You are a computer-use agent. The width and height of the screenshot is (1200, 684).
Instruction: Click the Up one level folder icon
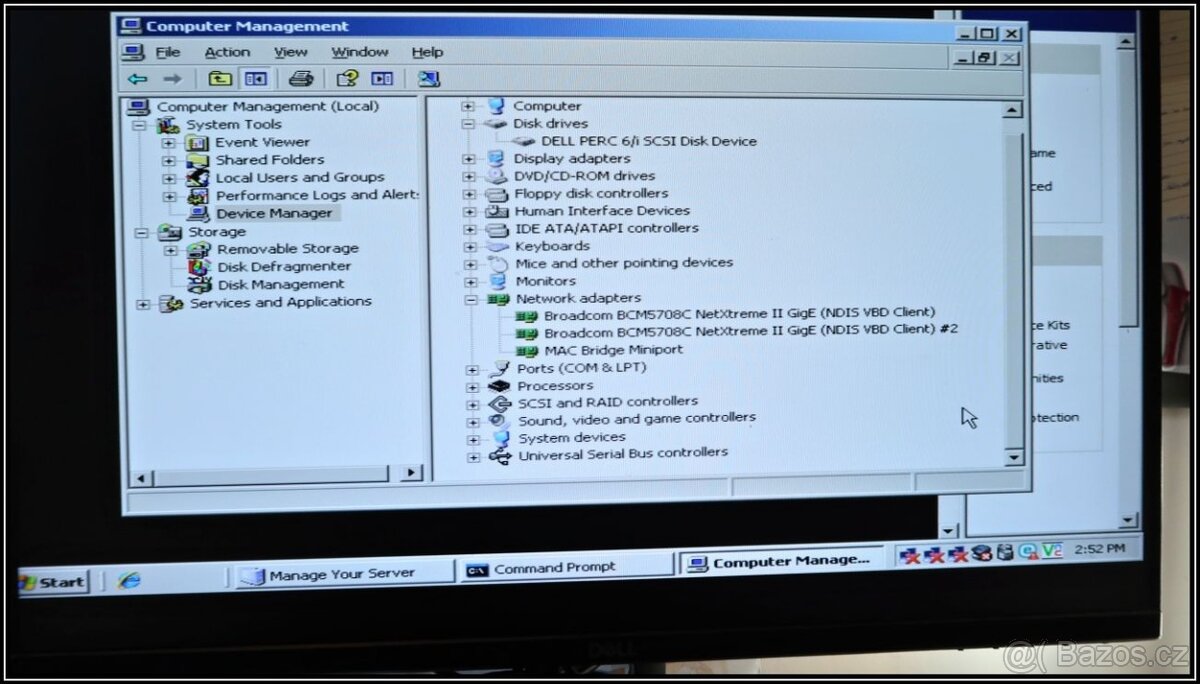[x=218, y=78]
